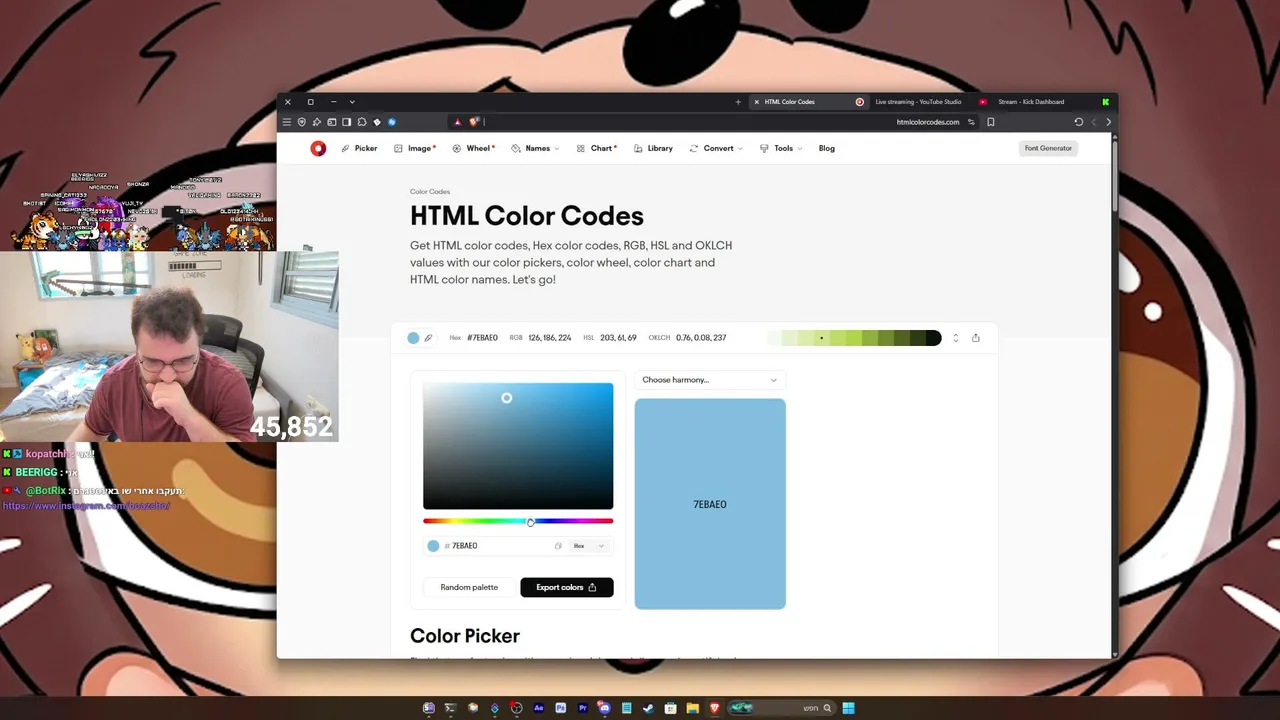Open Discord from the taskbar

604,708
